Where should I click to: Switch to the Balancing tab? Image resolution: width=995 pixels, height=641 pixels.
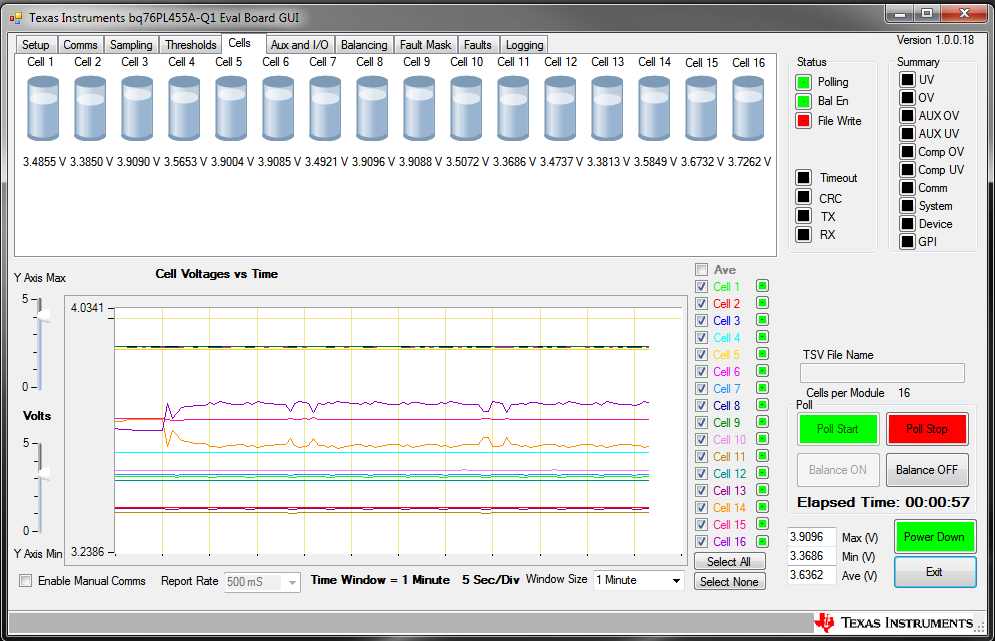(364, 44)
